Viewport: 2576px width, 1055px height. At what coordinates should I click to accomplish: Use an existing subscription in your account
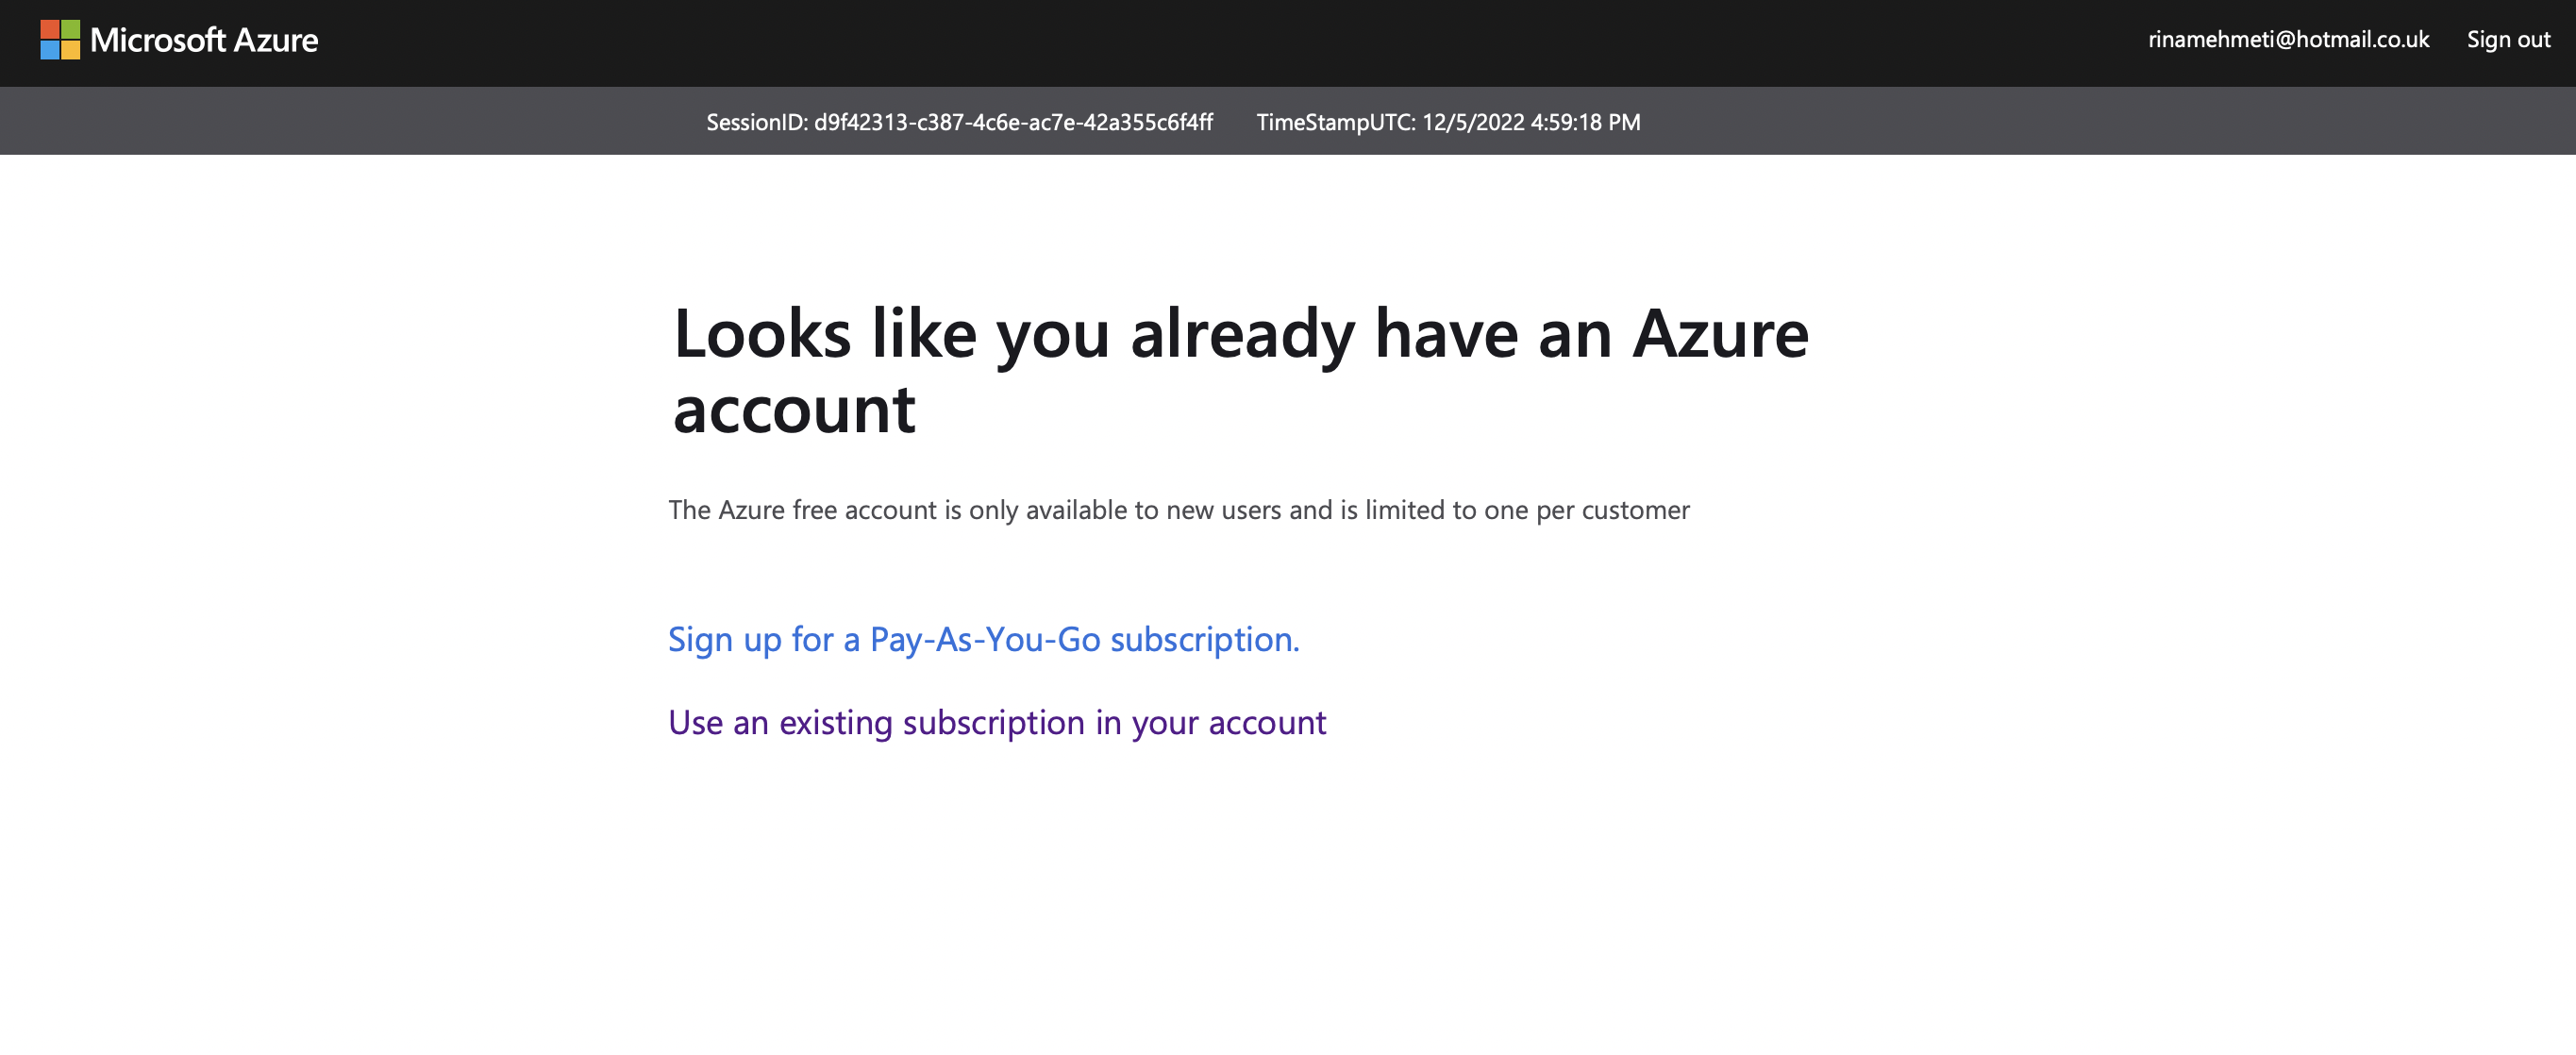tap(996, 722)
